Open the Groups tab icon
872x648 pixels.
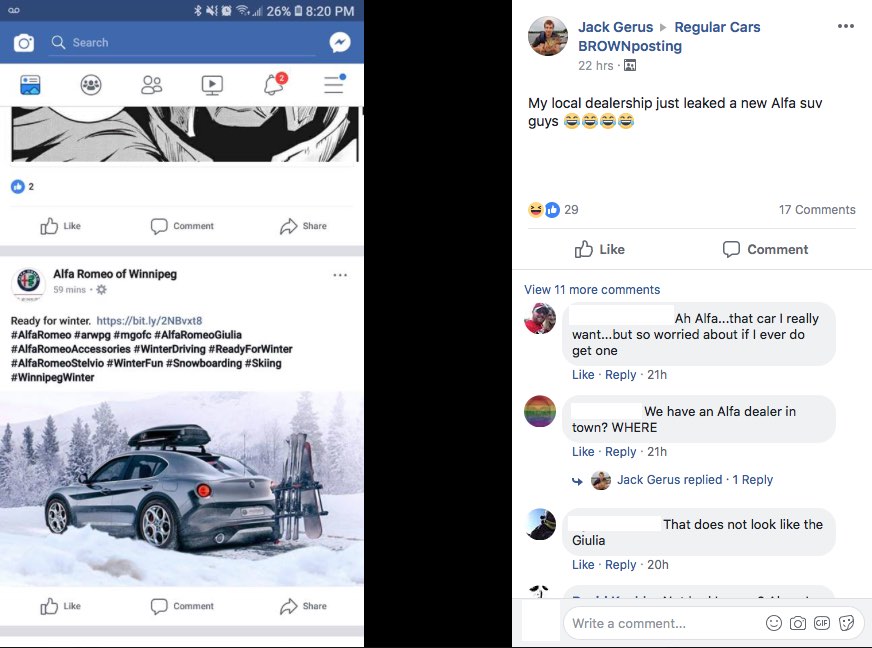pos(91,86)
